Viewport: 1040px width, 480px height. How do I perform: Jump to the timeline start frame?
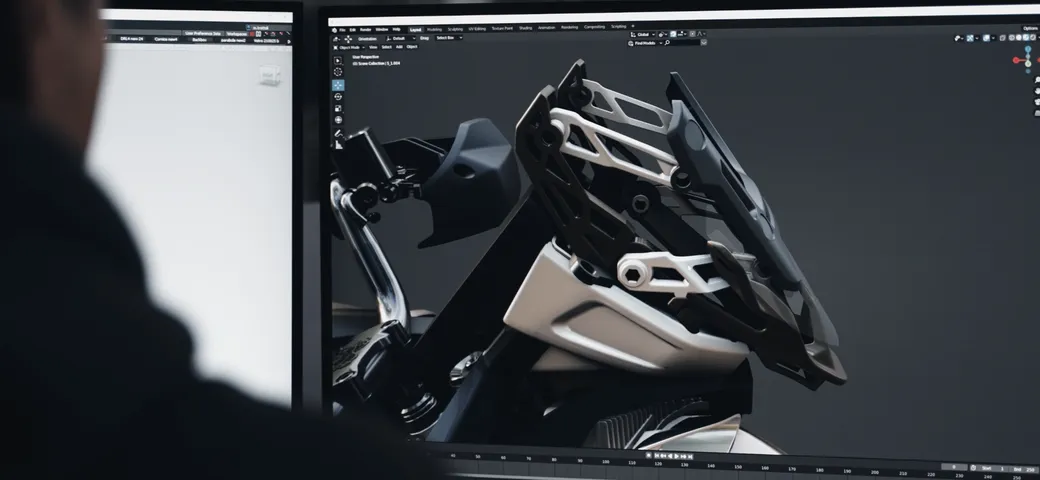point(657,455)
